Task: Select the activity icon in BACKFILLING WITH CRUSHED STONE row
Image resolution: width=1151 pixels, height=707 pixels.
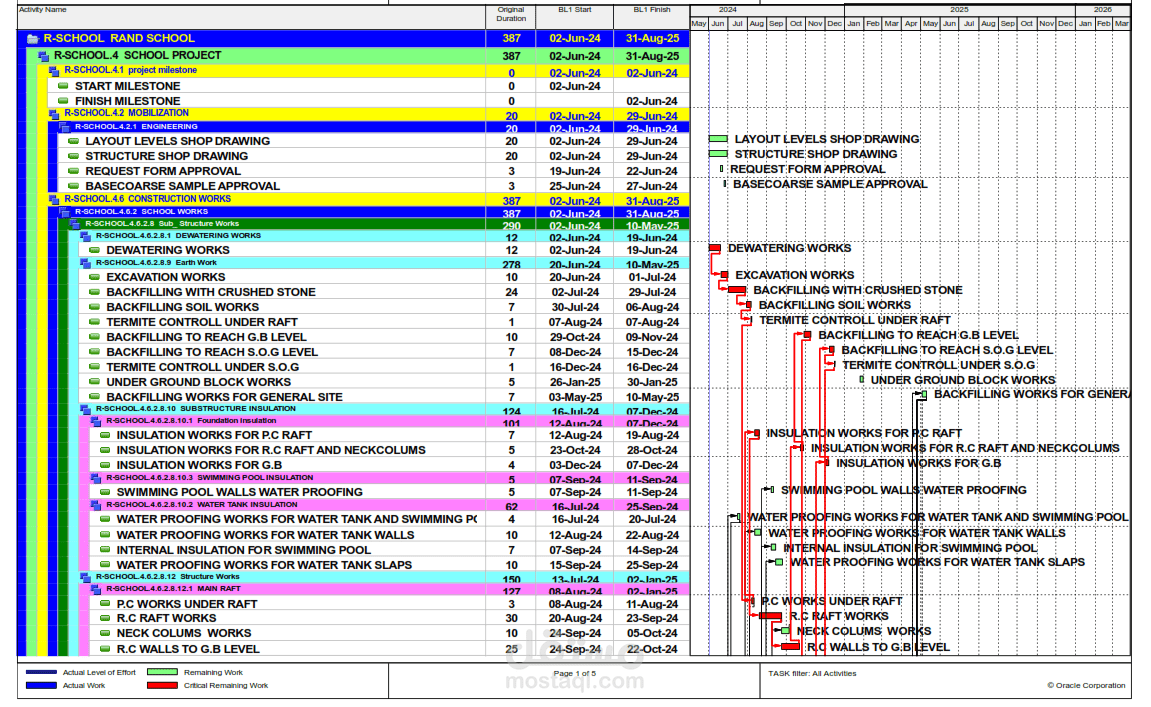Action: (x=94, y=291)
